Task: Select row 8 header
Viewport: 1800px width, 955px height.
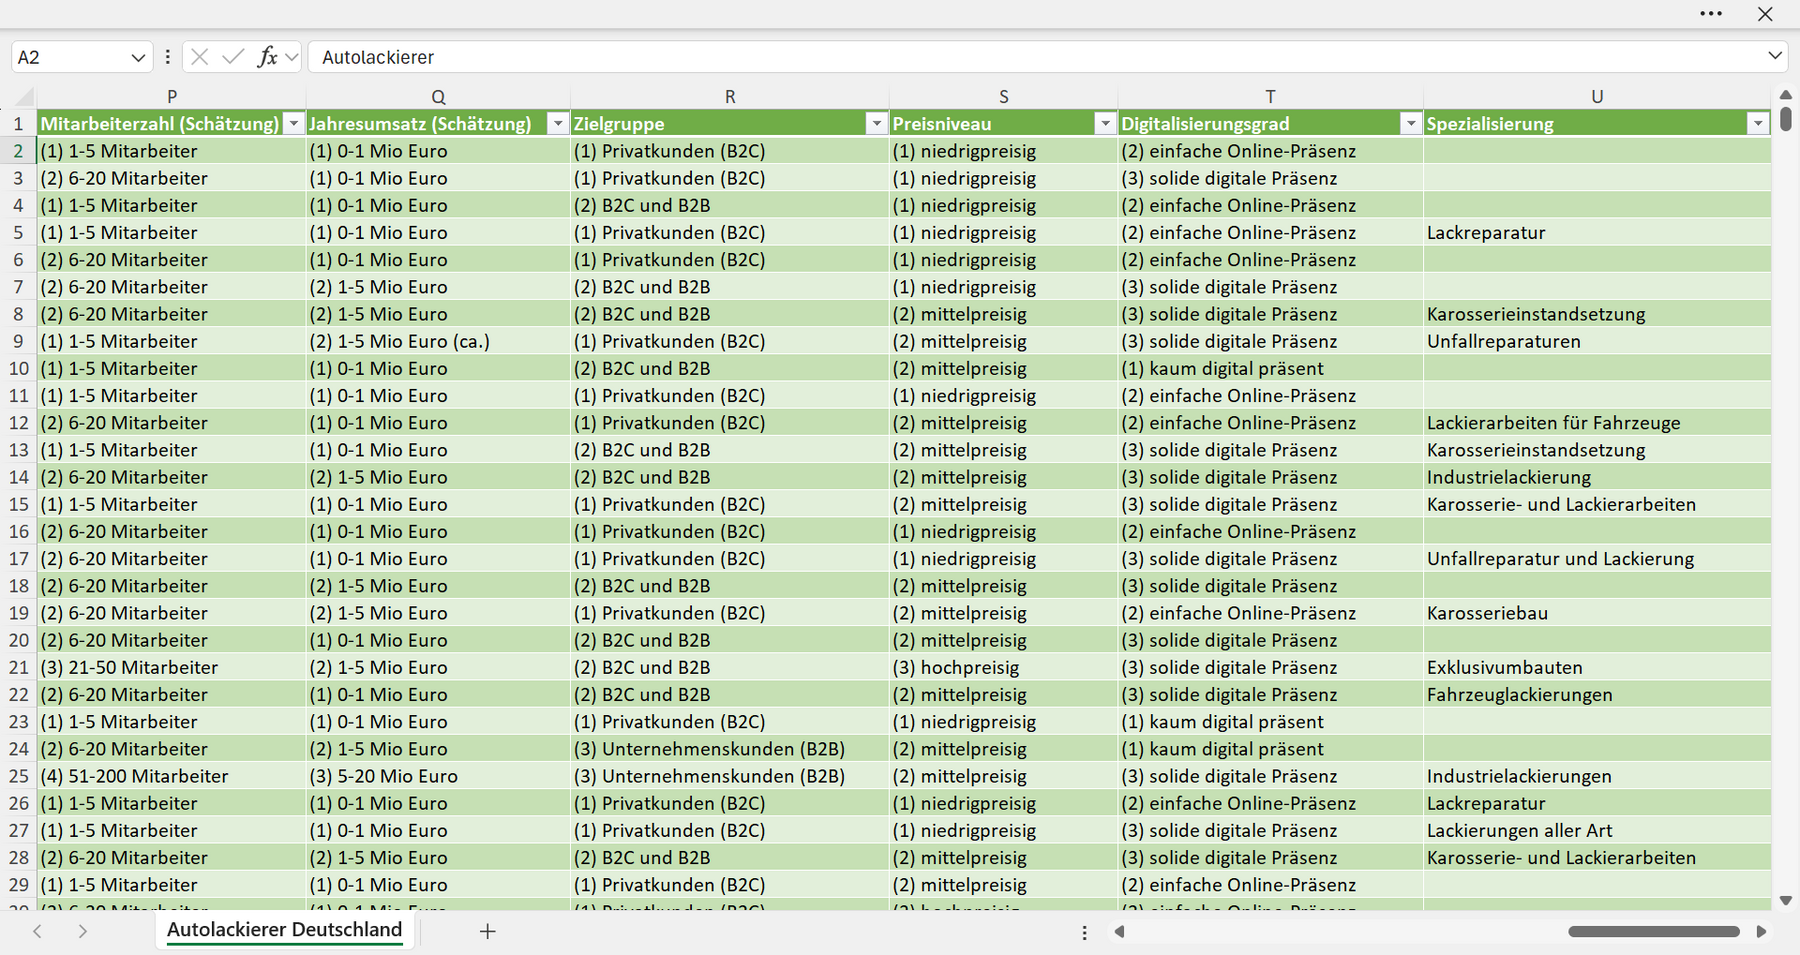Action: 18,314
